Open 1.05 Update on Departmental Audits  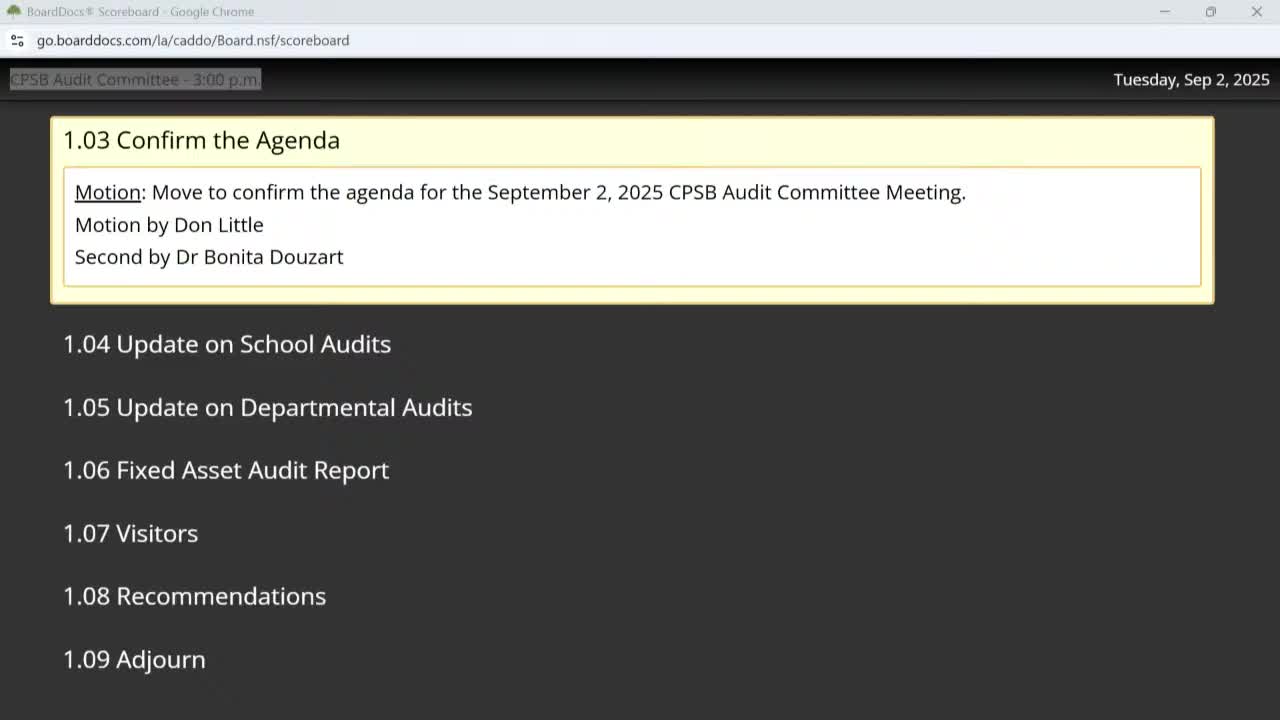[x=267, y=407]
